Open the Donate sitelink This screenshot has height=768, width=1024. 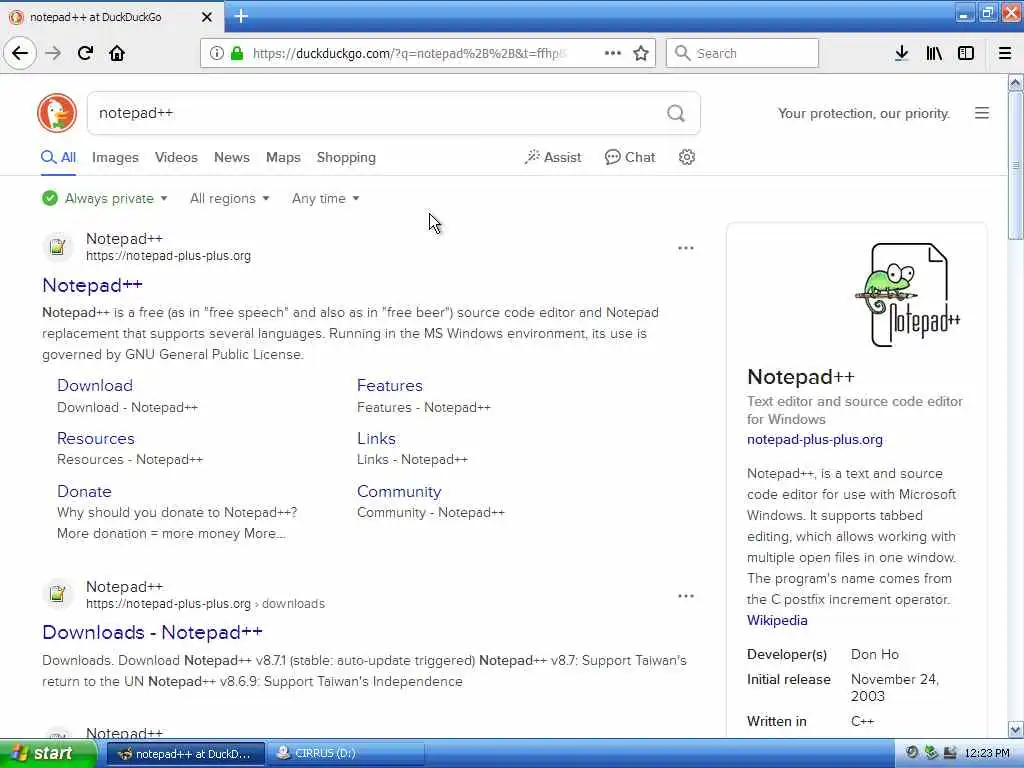[84, 491]
